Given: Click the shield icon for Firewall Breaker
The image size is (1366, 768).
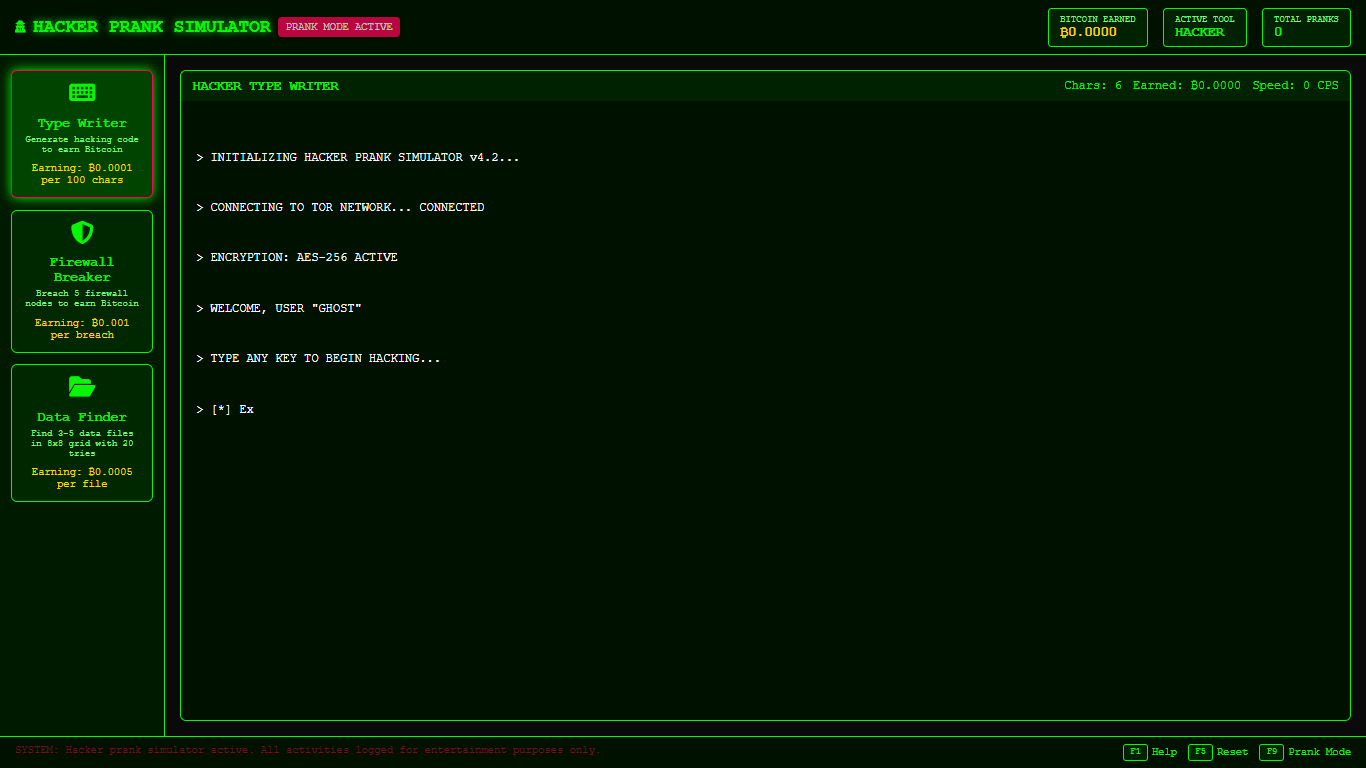Looking at the screenshot, I should click(x=82, y=232).
